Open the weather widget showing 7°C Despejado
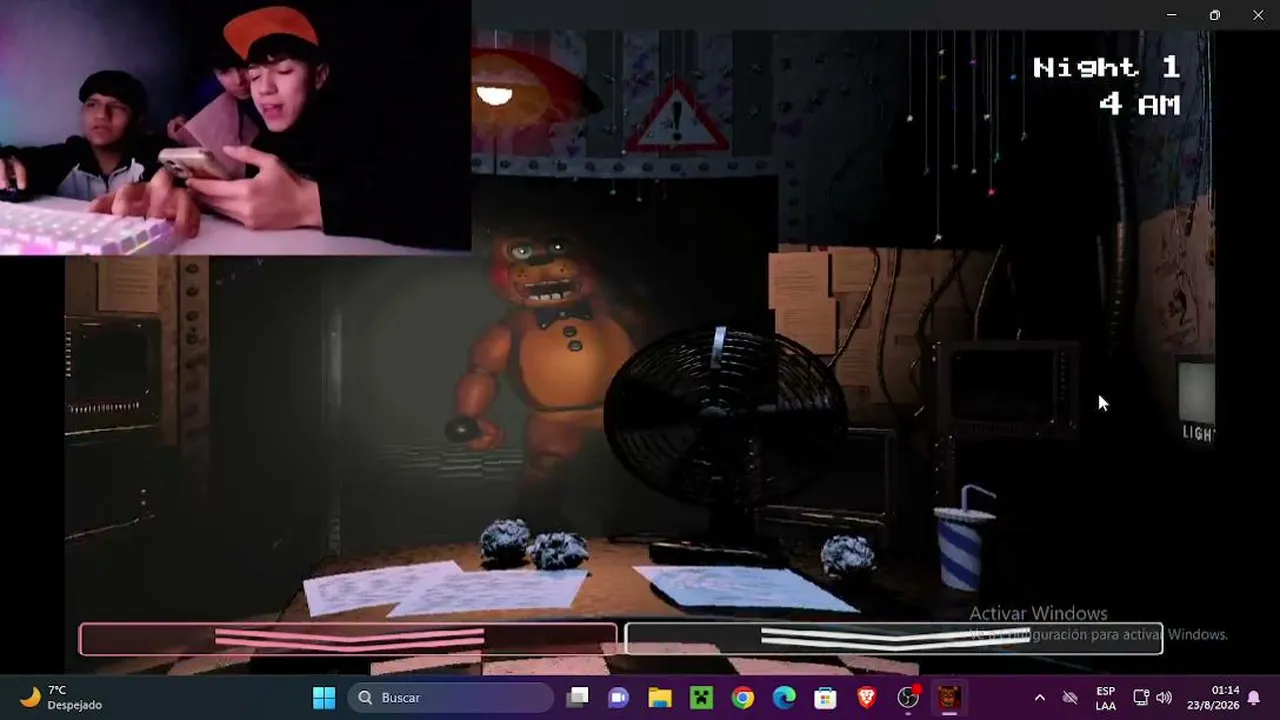 pyautogui.click(x=62, y=697)
